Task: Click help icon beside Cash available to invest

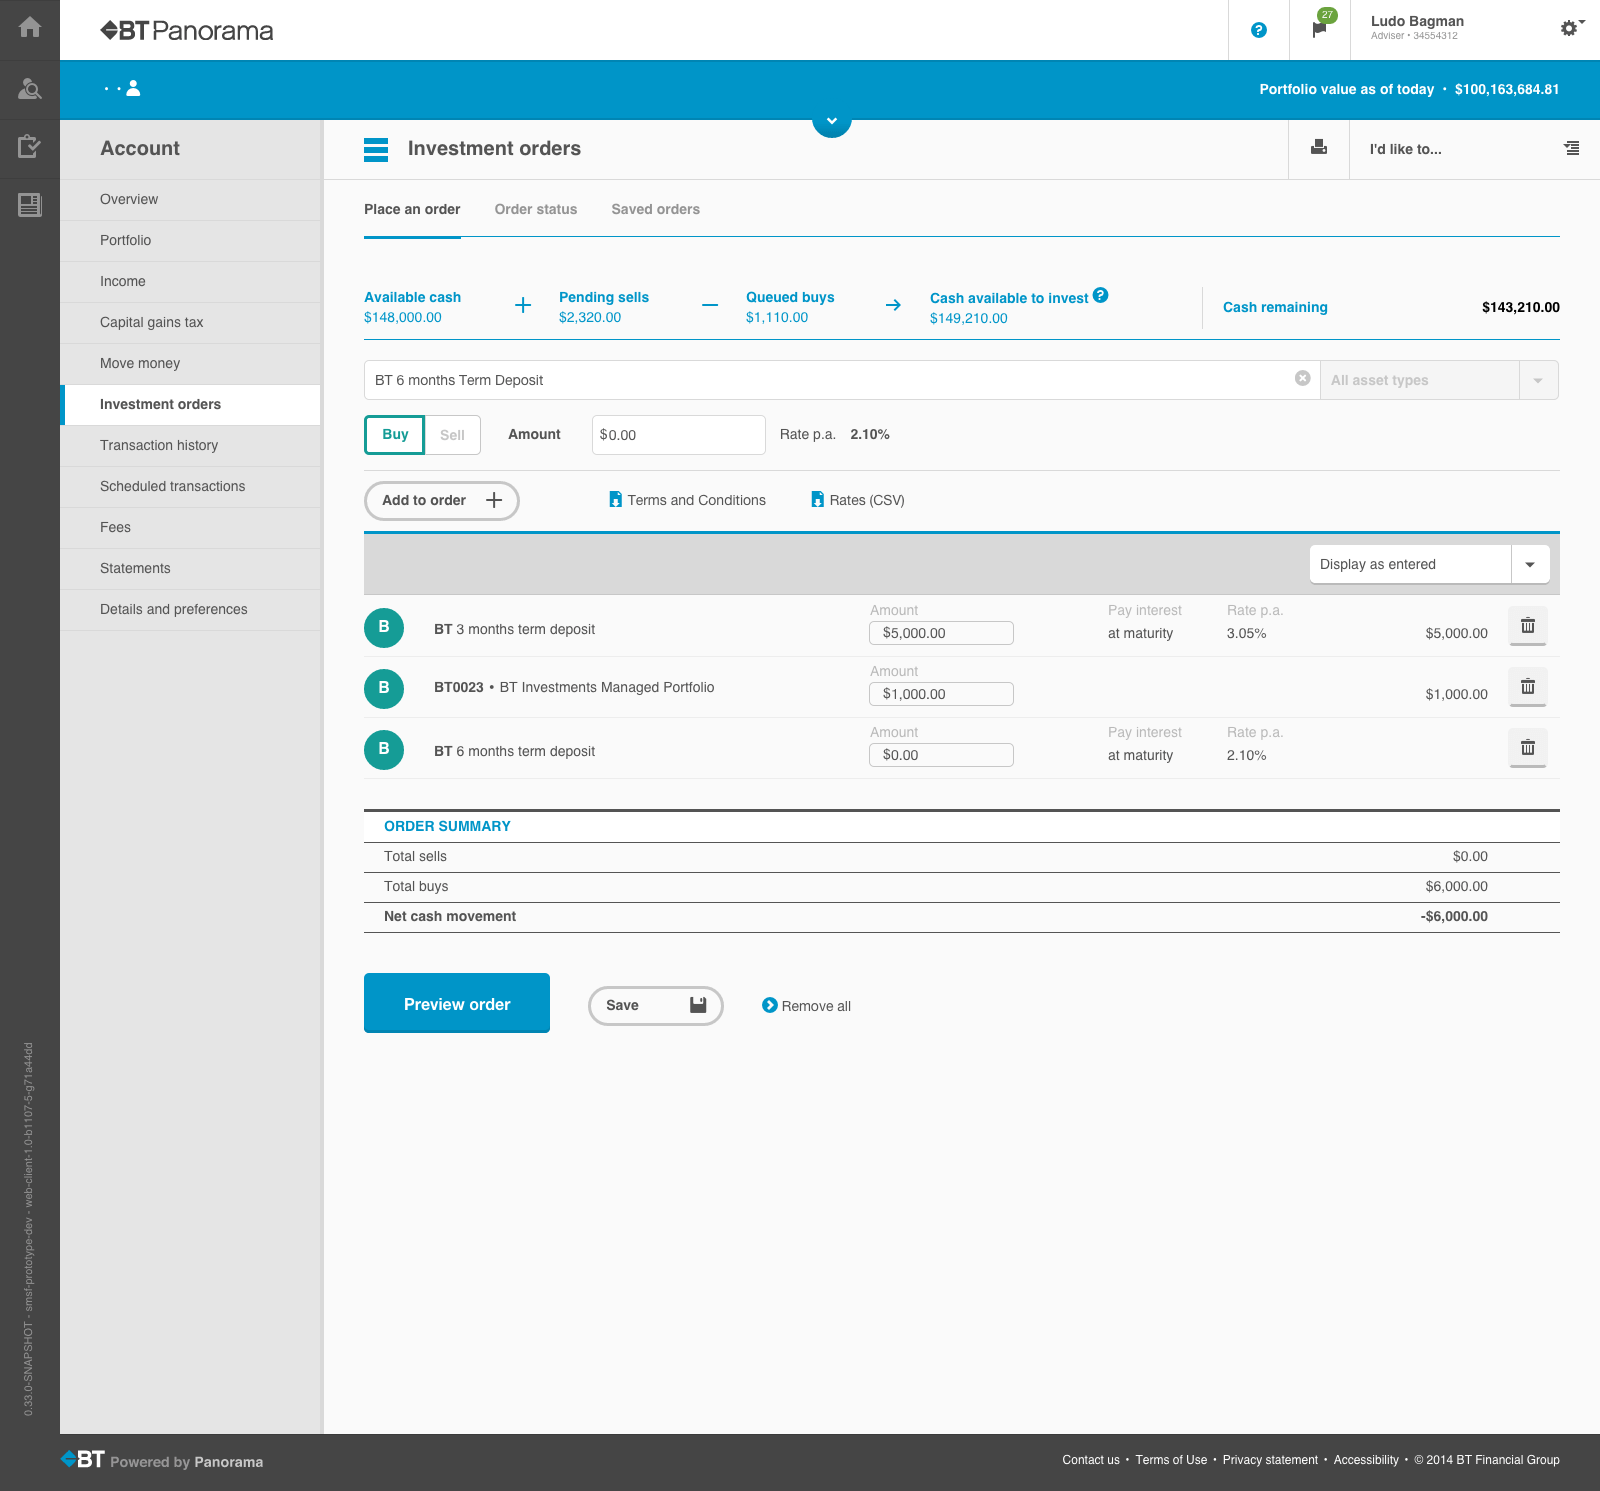Action: (x=1101, y=295)
